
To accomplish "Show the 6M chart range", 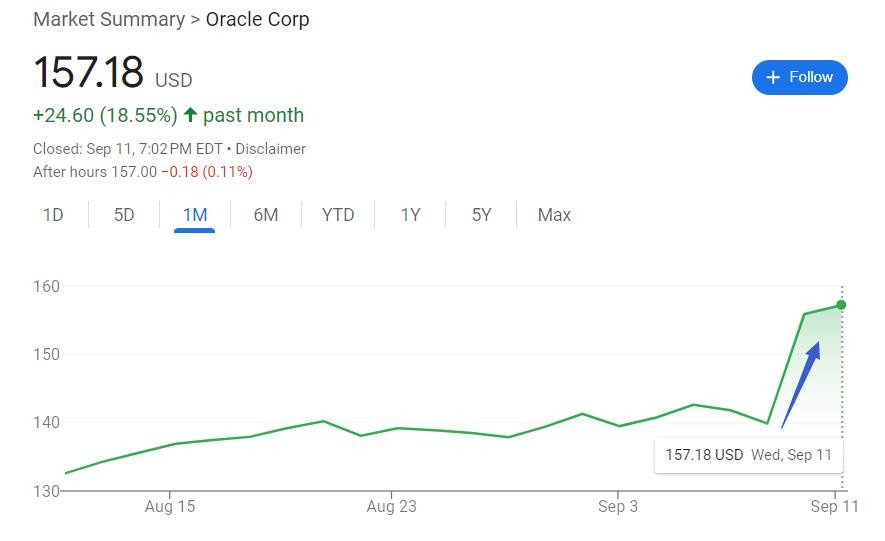I will click(x=266, y=215).
